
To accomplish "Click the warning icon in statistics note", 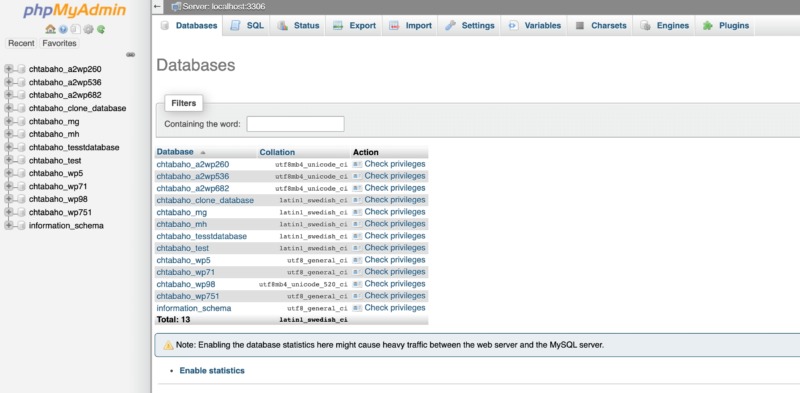I will (168, 346).
